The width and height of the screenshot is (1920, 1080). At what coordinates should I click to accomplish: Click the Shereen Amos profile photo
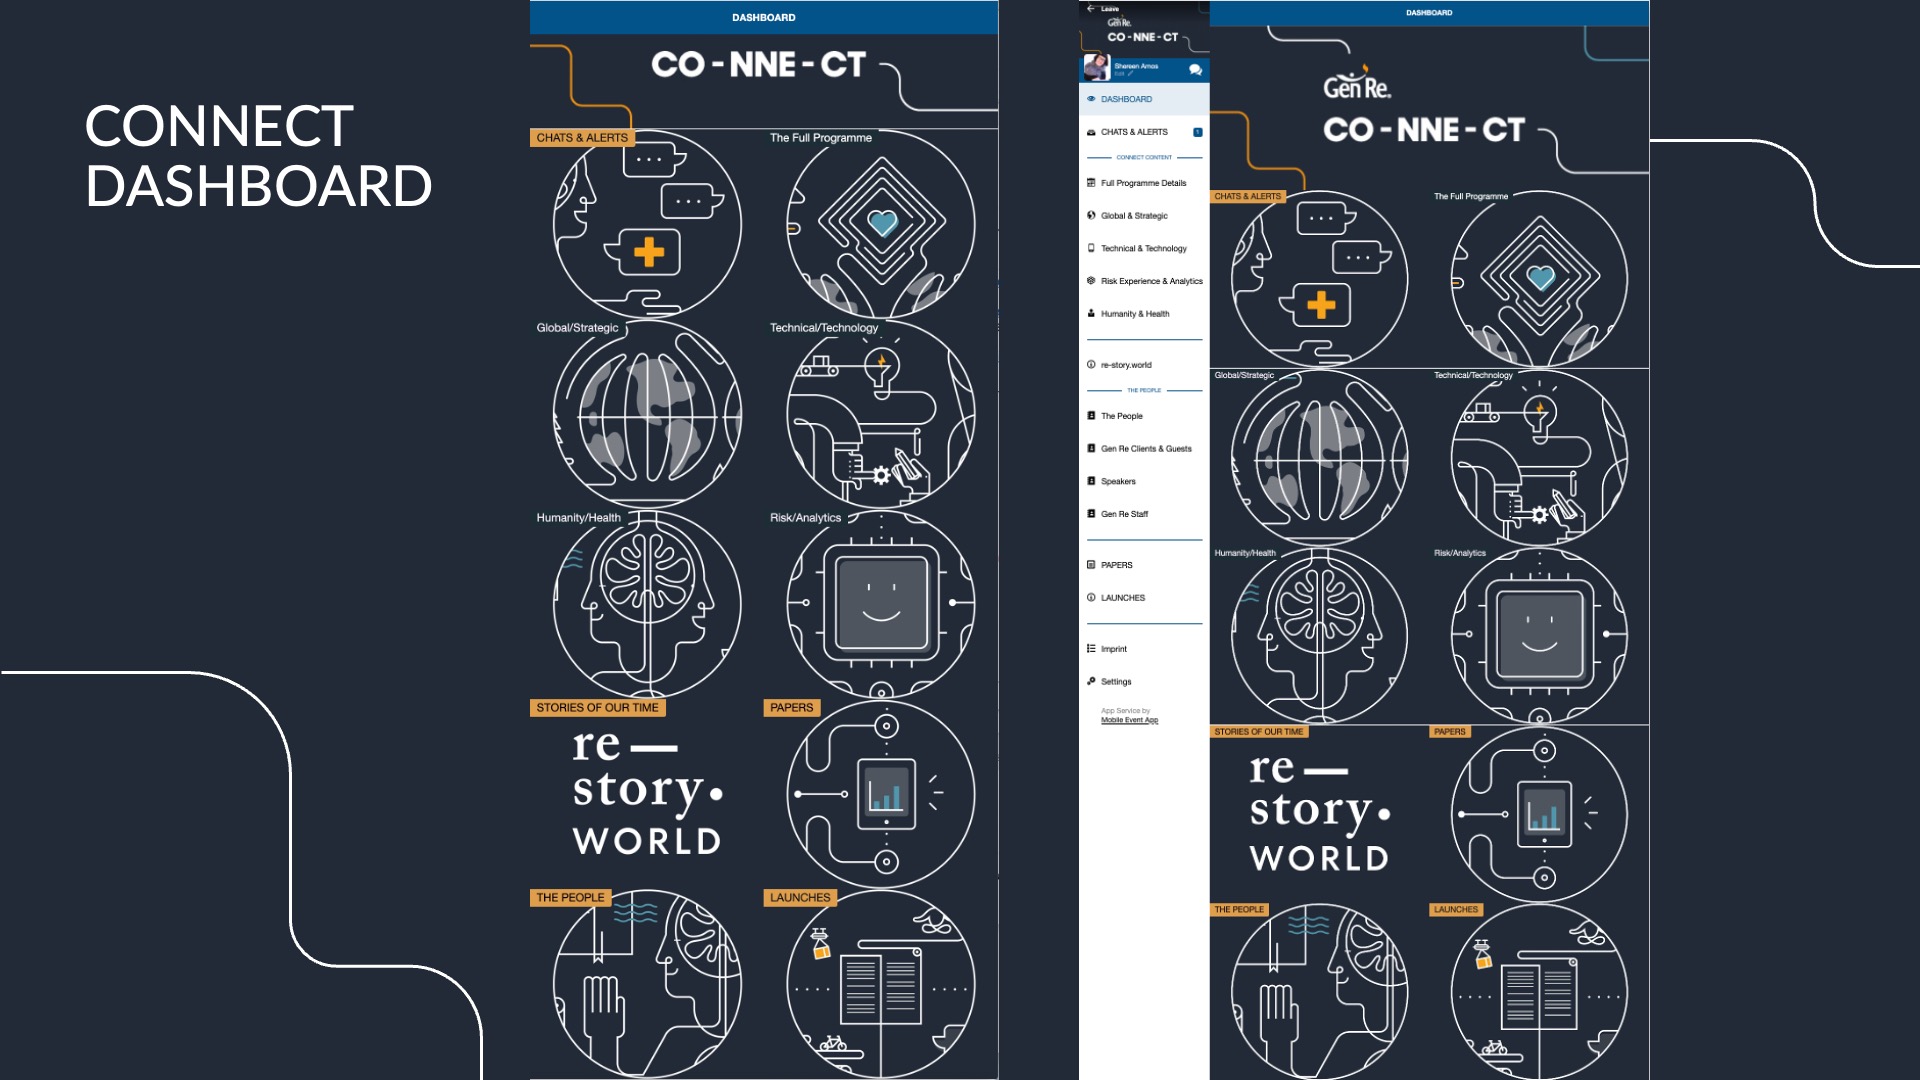tap(1096, 68)
